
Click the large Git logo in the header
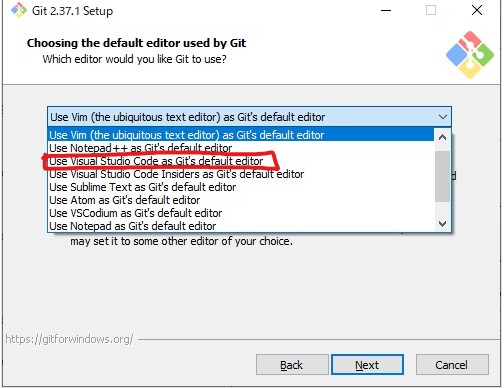[x=470, y=55]
